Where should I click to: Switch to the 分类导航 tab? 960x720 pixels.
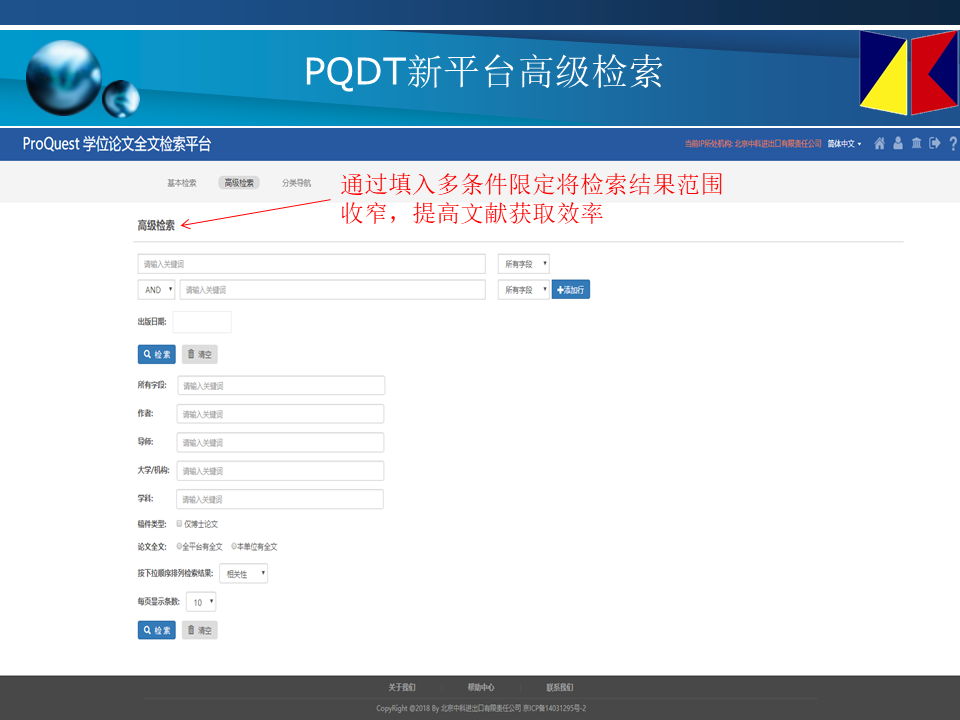tap(296, 183)
